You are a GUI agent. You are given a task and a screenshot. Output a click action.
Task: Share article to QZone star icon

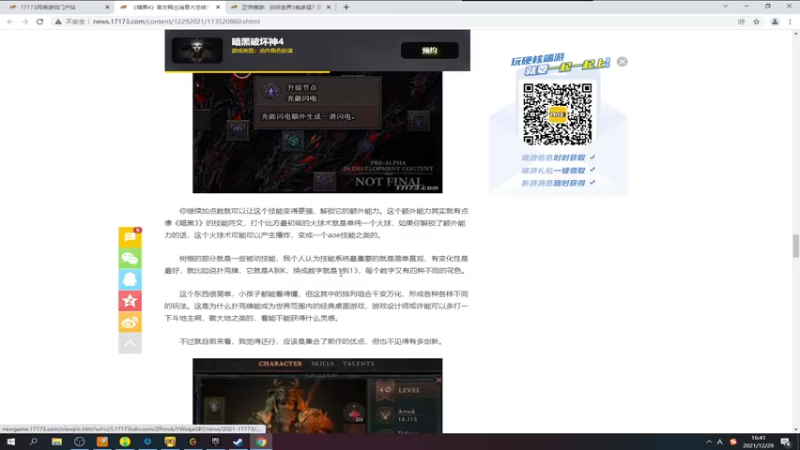pos(130,301)
